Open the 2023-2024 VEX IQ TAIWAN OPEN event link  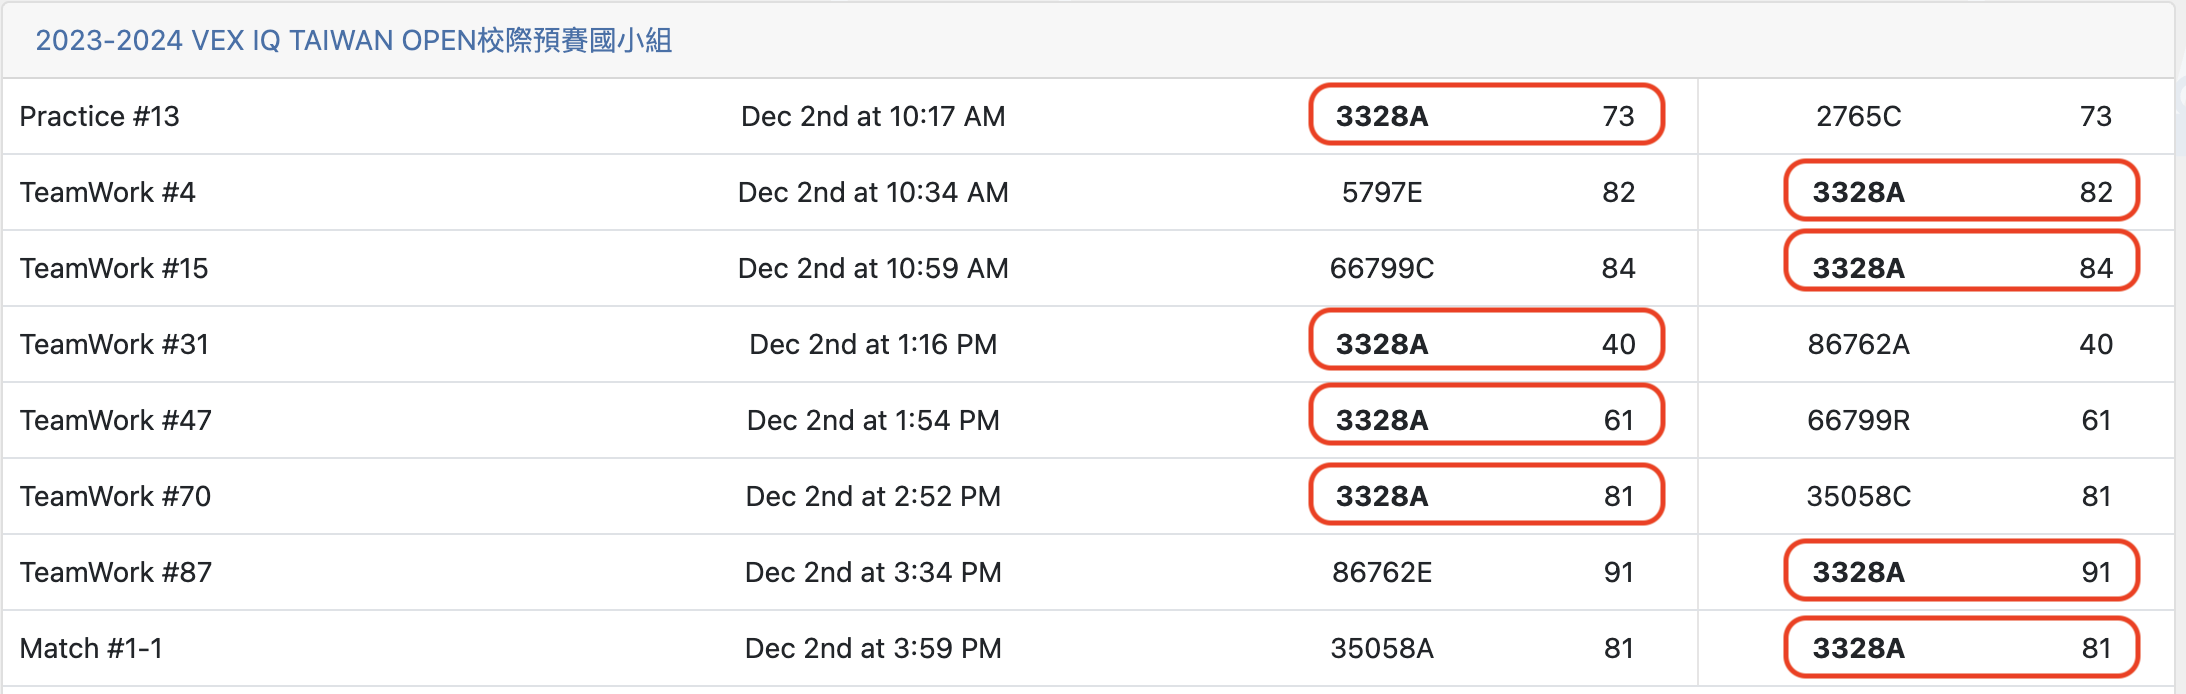click(x=353, y=41)
